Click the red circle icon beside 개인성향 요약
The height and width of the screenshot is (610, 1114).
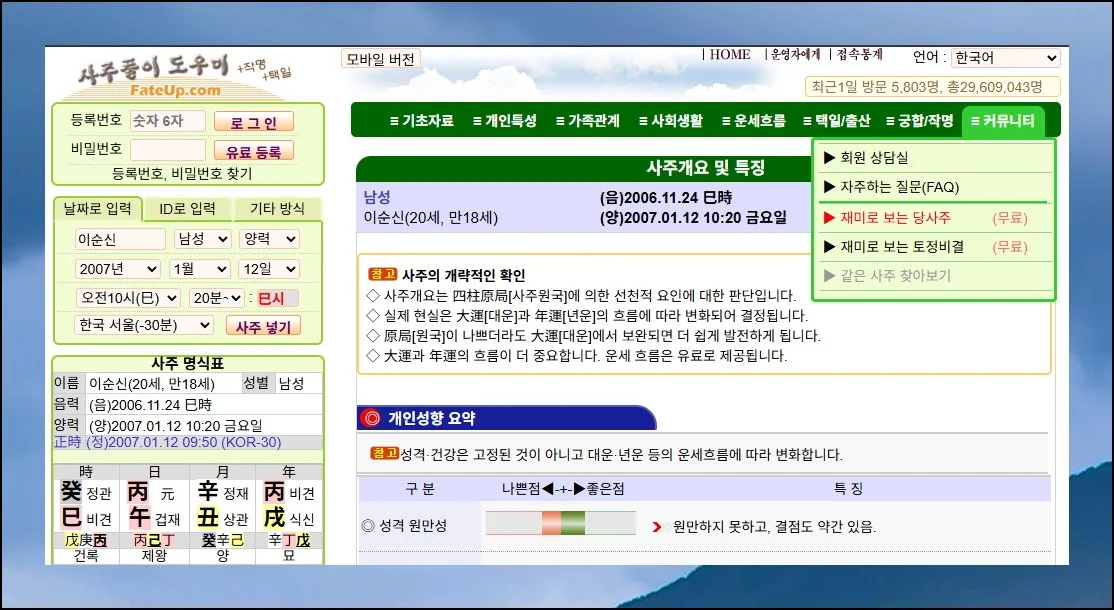pyautogui.click(x=372, y=418)
